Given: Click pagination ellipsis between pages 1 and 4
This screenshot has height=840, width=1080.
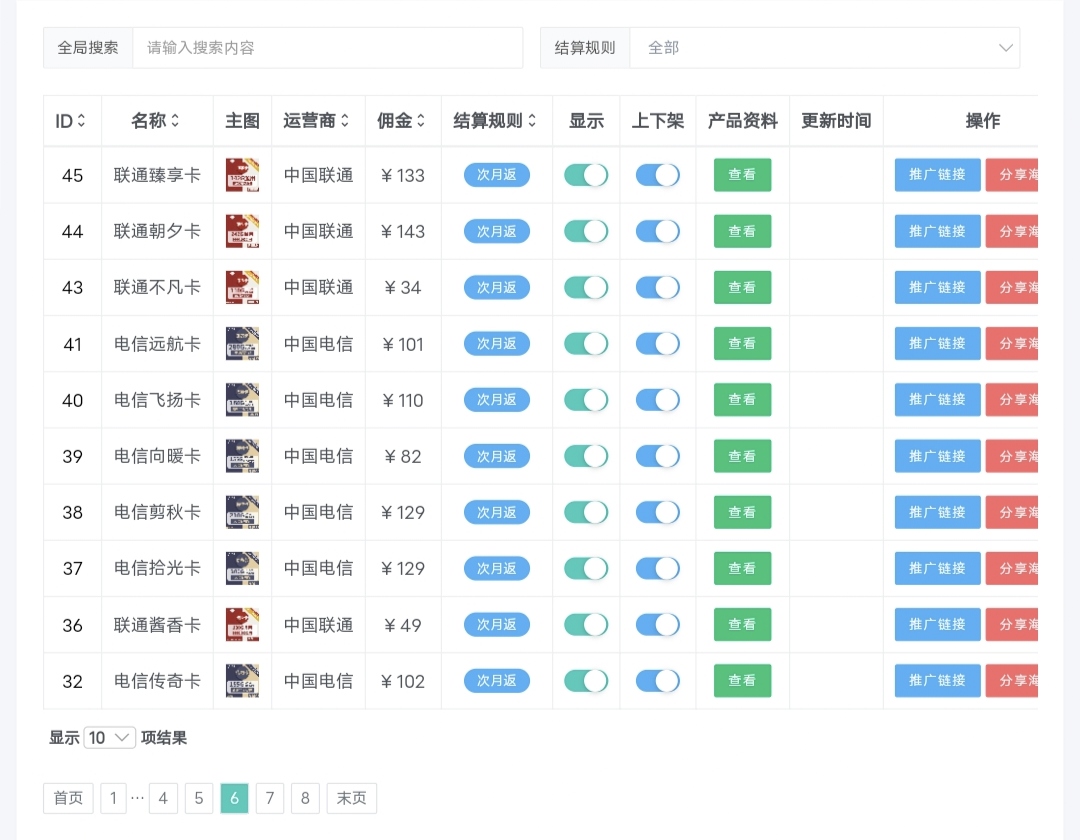Looking at the screenshot, I should pyautogui.click(x=138, y=798).
